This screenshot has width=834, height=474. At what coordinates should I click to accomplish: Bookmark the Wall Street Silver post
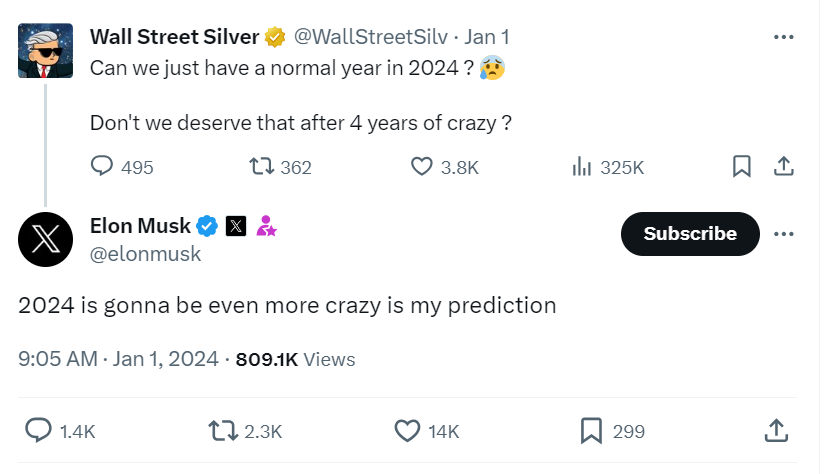point(742,167)
